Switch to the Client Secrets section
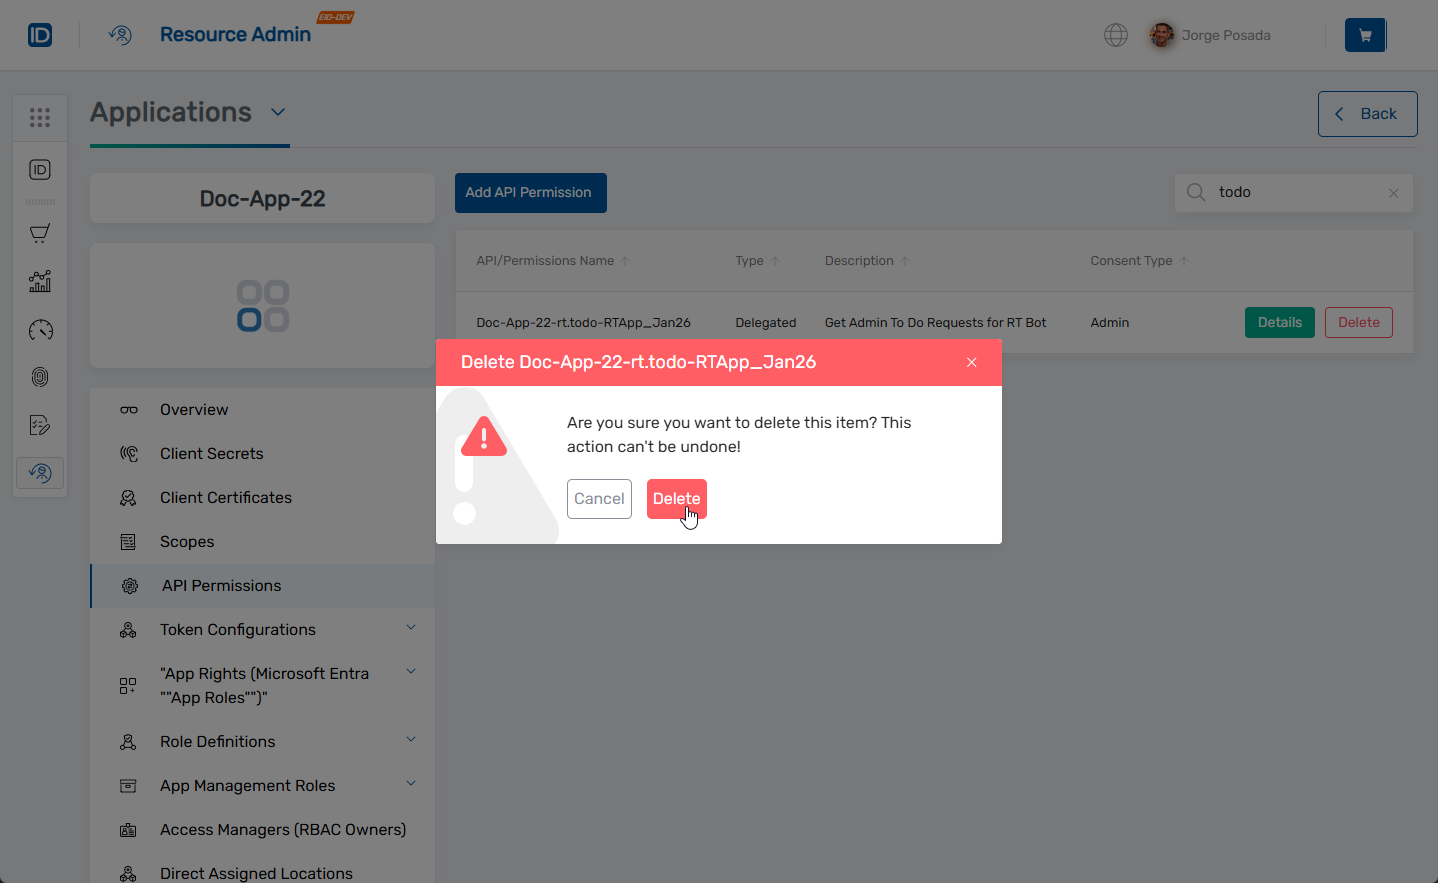This screenshot has width=1438, height=883. click(x=211, y=453)
